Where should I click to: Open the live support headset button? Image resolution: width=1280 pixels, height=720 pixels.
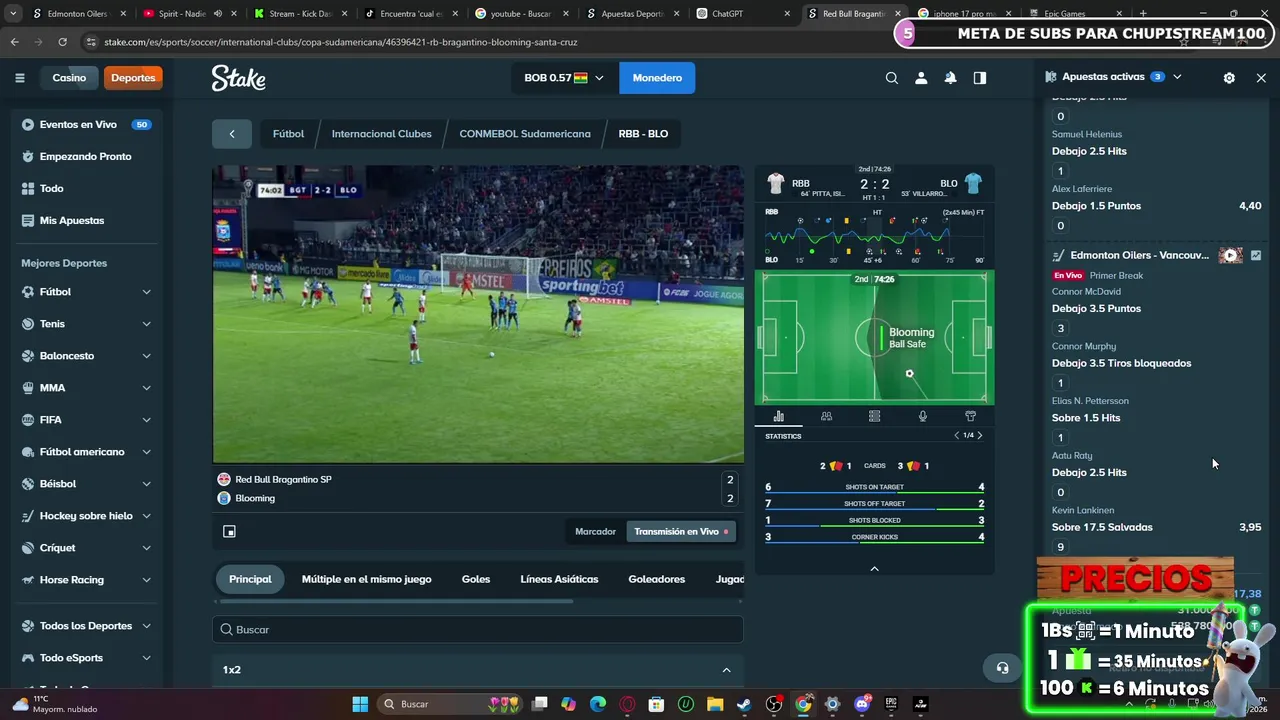coord(1002,668)
